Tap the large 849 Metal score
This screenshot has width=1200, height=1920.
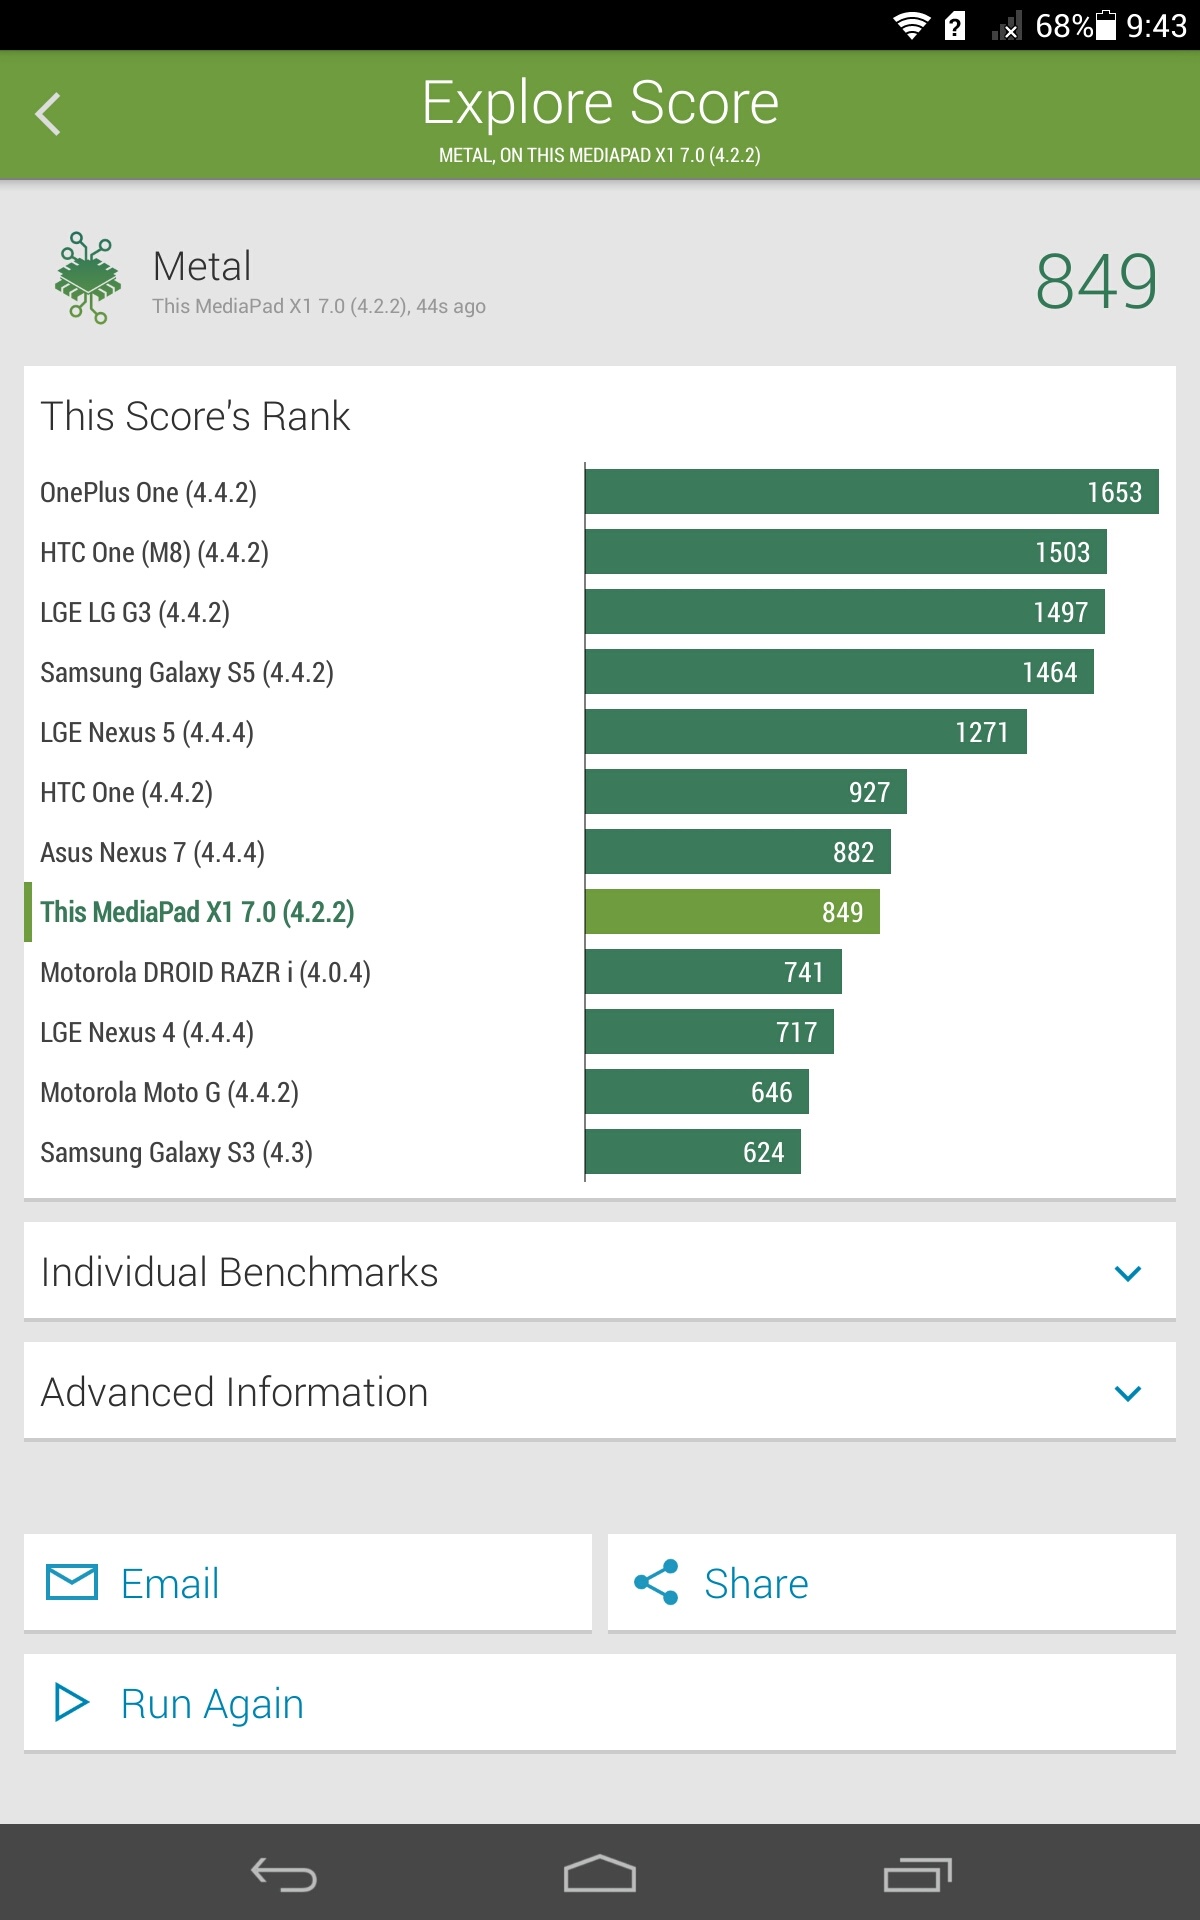[1095, 281]
